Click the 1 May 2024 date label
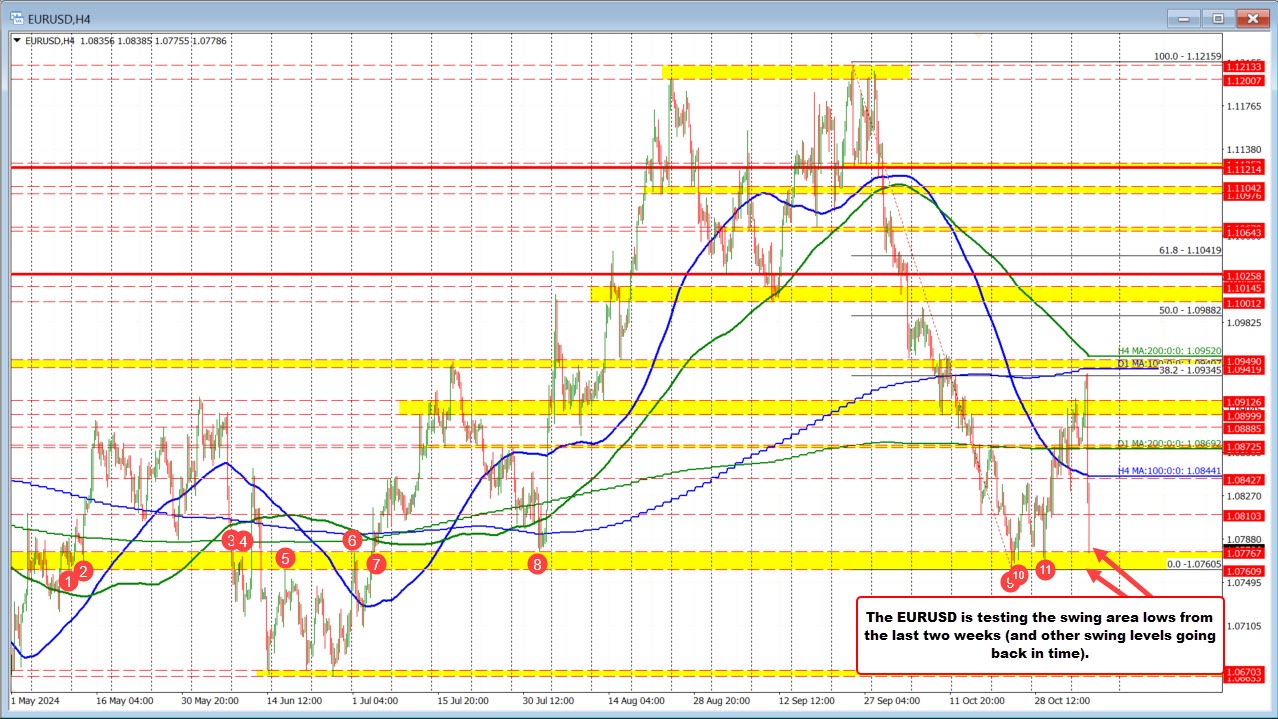1278x719 pixels. [36, 702]
